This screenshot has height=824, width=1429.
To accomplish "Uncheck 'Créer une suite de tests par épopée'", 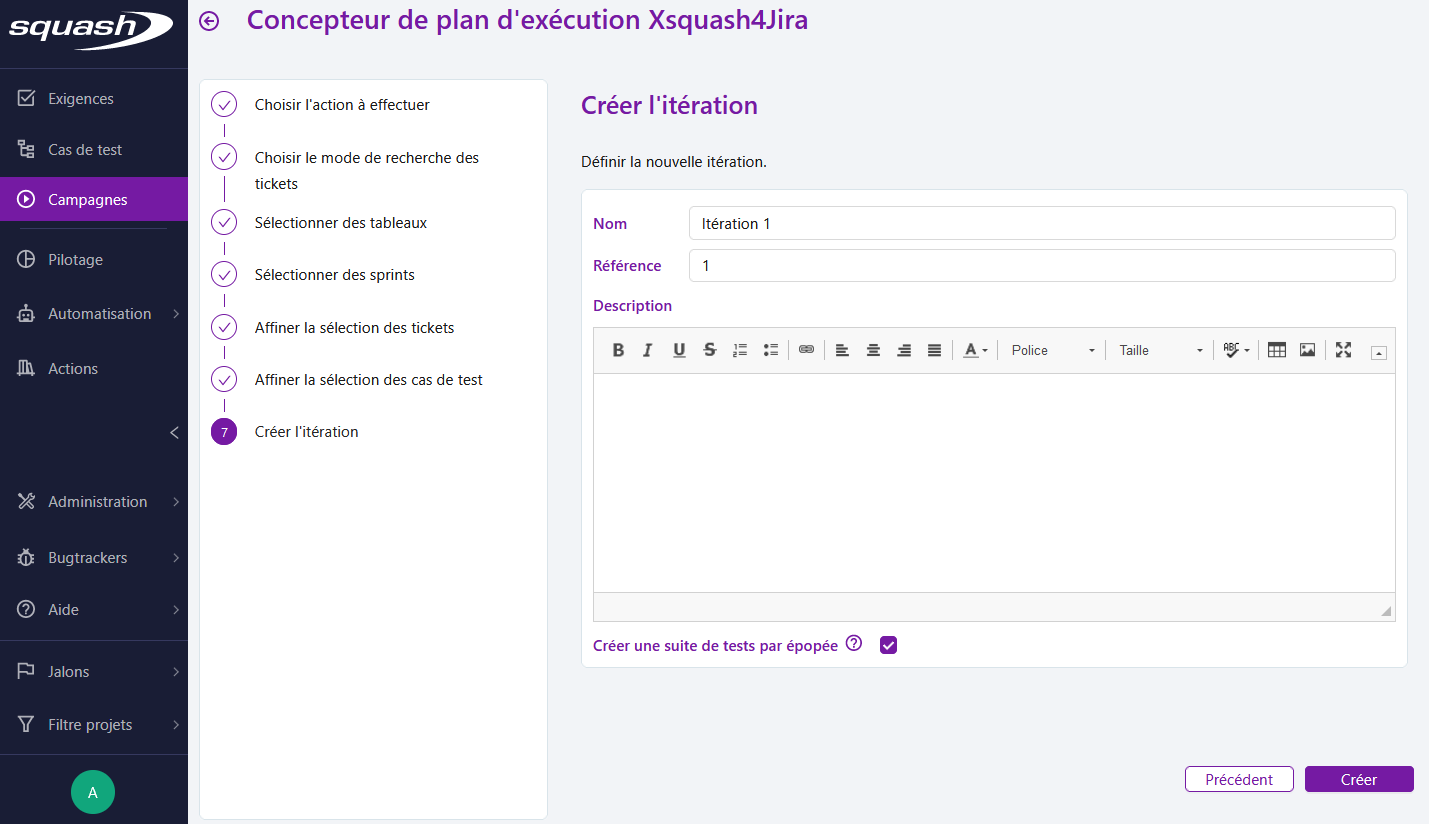I will coord(888,645).
